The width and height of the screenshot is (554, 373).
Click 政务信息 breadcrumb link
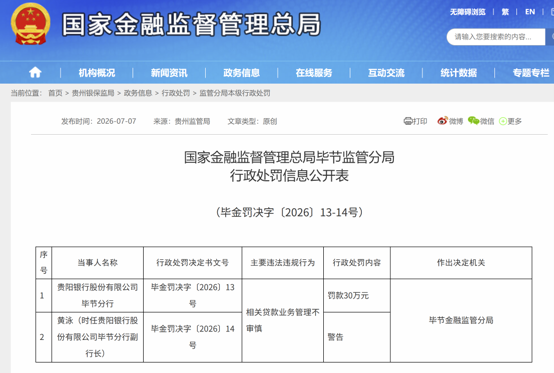tap(138, 93)
